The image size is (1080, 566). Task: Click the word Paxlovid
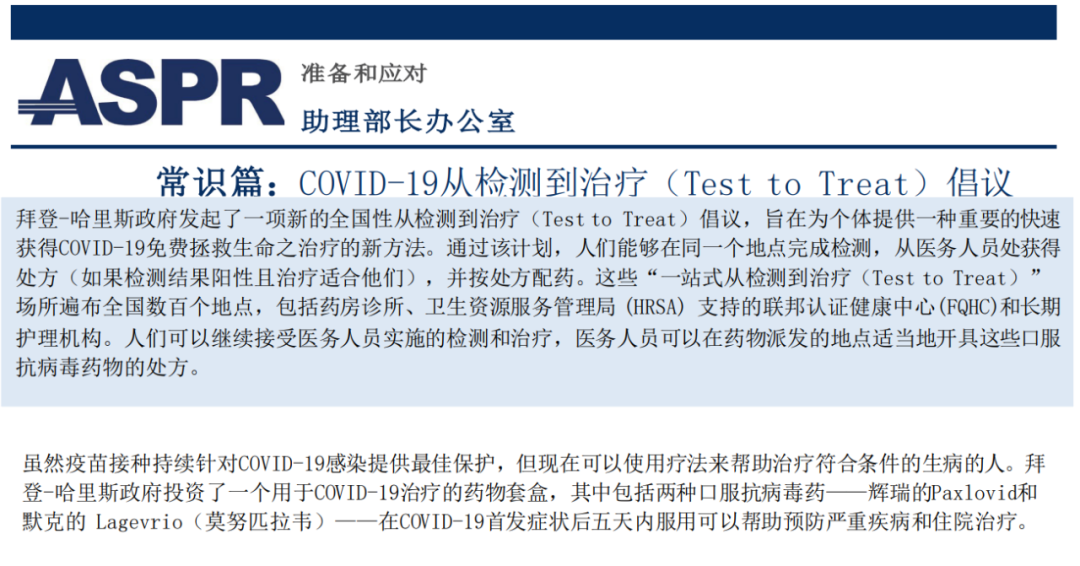[x=974, y=492]
